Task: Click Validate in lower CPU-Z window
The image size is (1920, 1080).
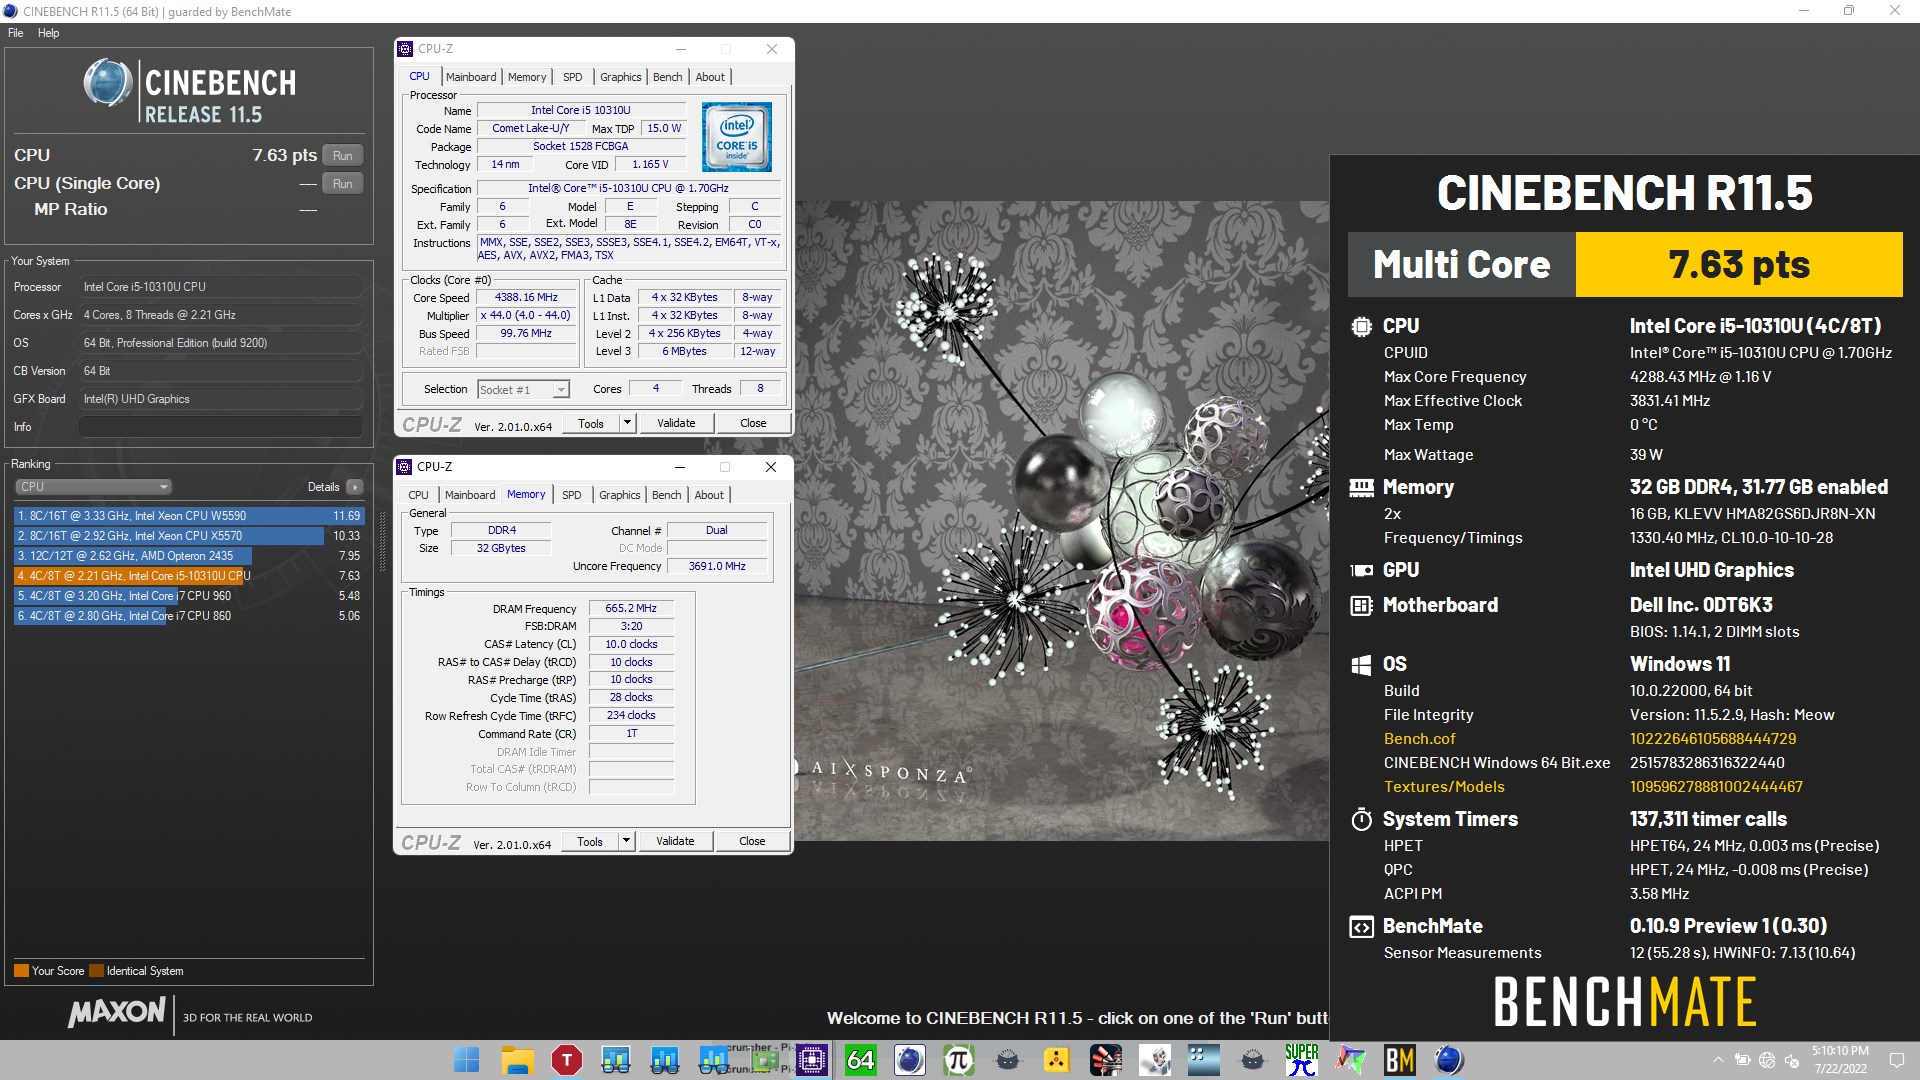Action: (675, 842)
